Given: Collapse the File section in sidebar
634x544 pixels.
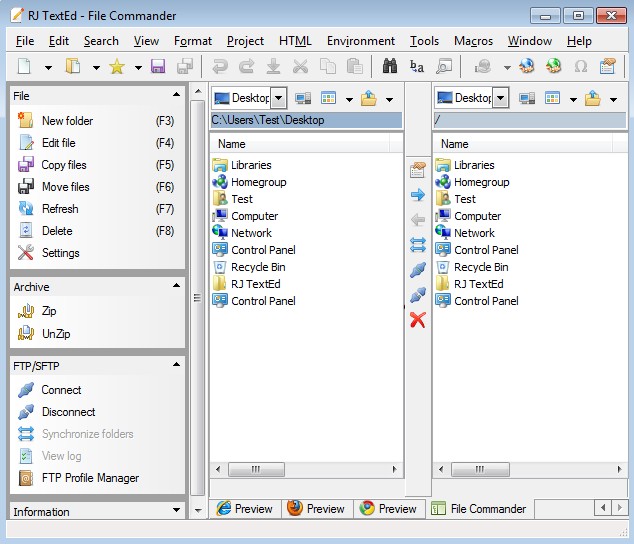Looking at the screenshot, I should point(176,96).
